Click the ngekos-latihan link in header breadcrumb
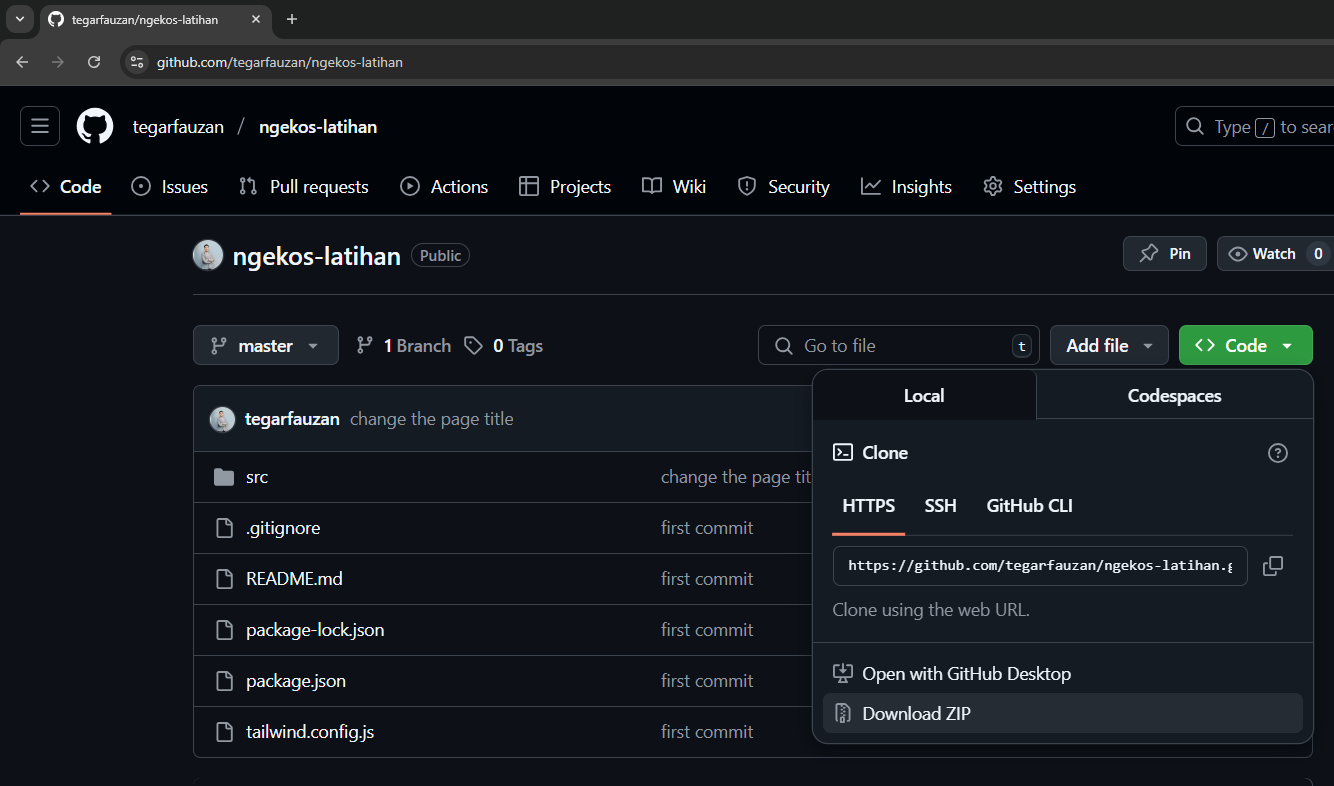Image resolution: width=1334 pixels, height=786 pixels. (318, 127)
